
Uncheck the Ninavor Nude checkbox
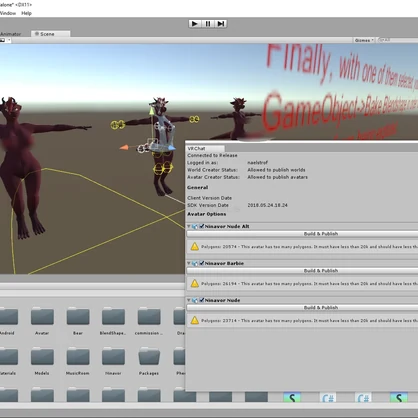tap(201, 300)
